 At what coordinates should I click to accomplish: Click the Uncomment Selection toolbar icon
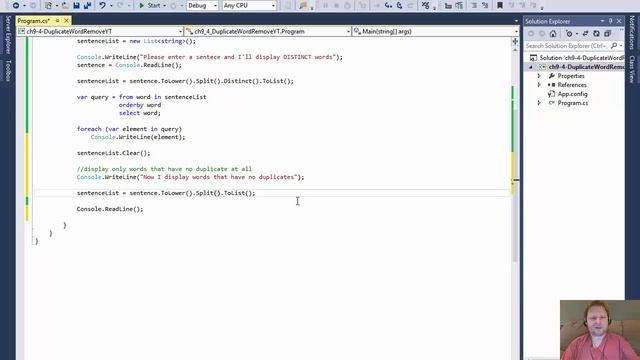coord(485,6)
